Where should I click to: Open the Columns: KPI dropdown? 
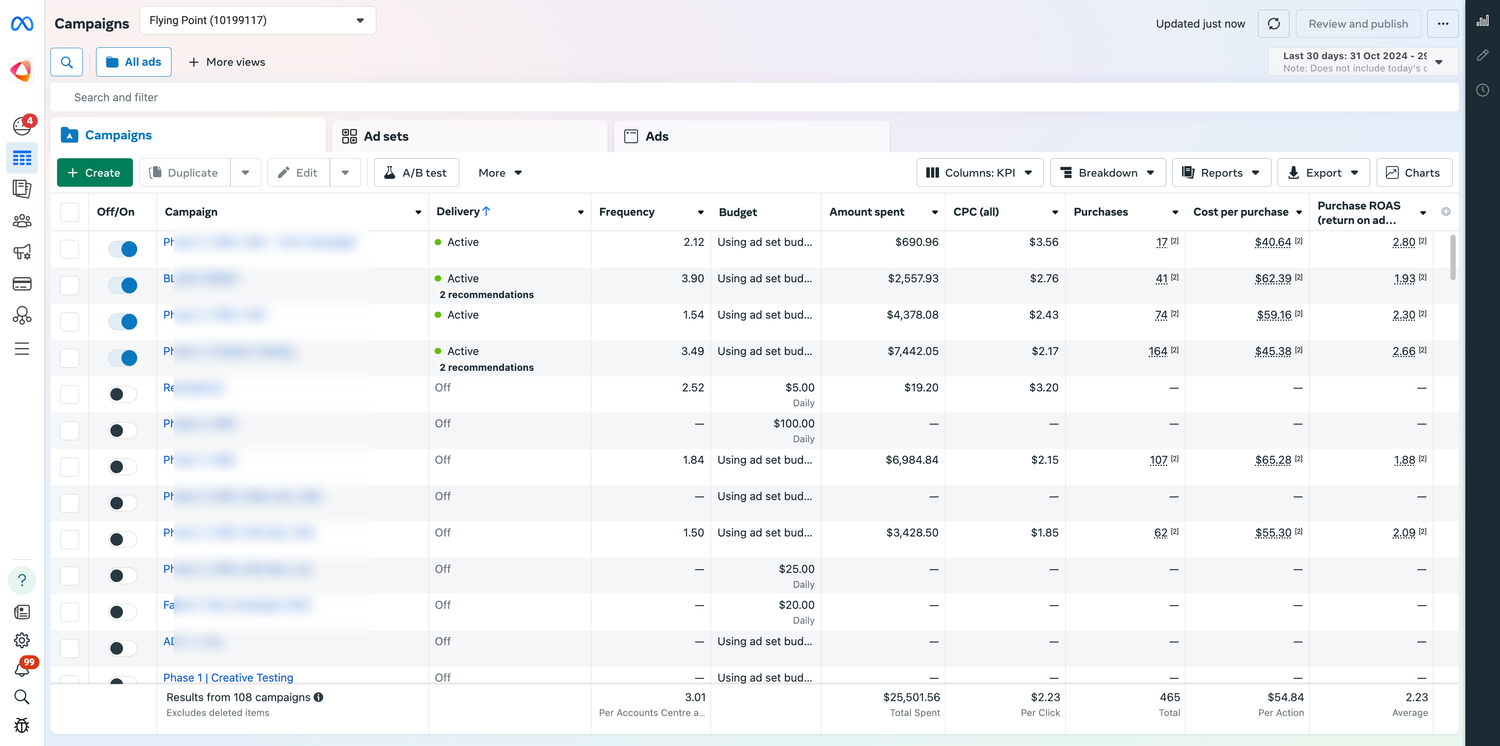click(980, 173)
